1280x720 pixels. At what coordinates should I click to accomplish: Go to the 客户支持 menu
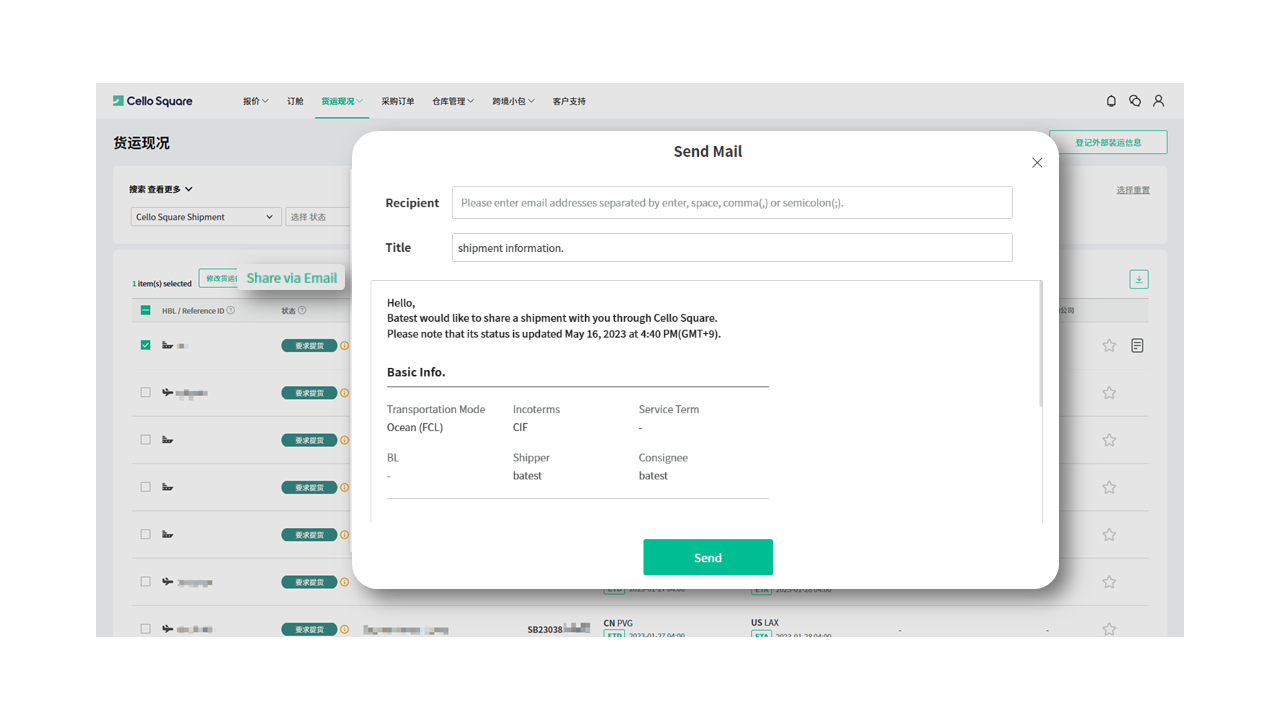tap(569, 101)
